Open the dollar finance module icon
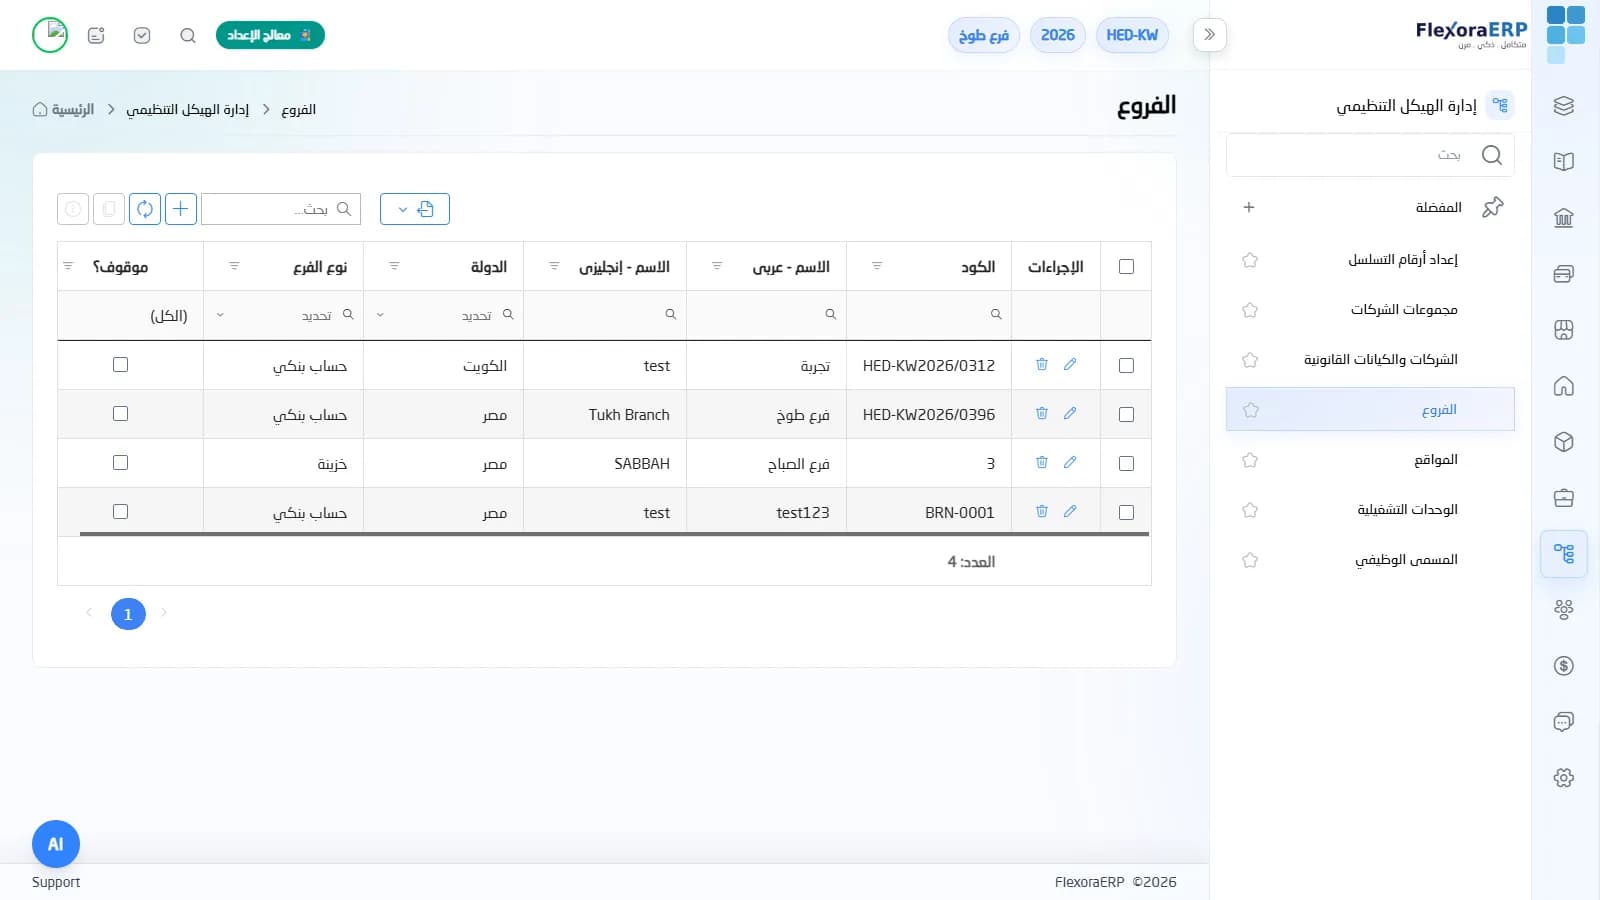The image size is (1600, 900). point(1564,666)
